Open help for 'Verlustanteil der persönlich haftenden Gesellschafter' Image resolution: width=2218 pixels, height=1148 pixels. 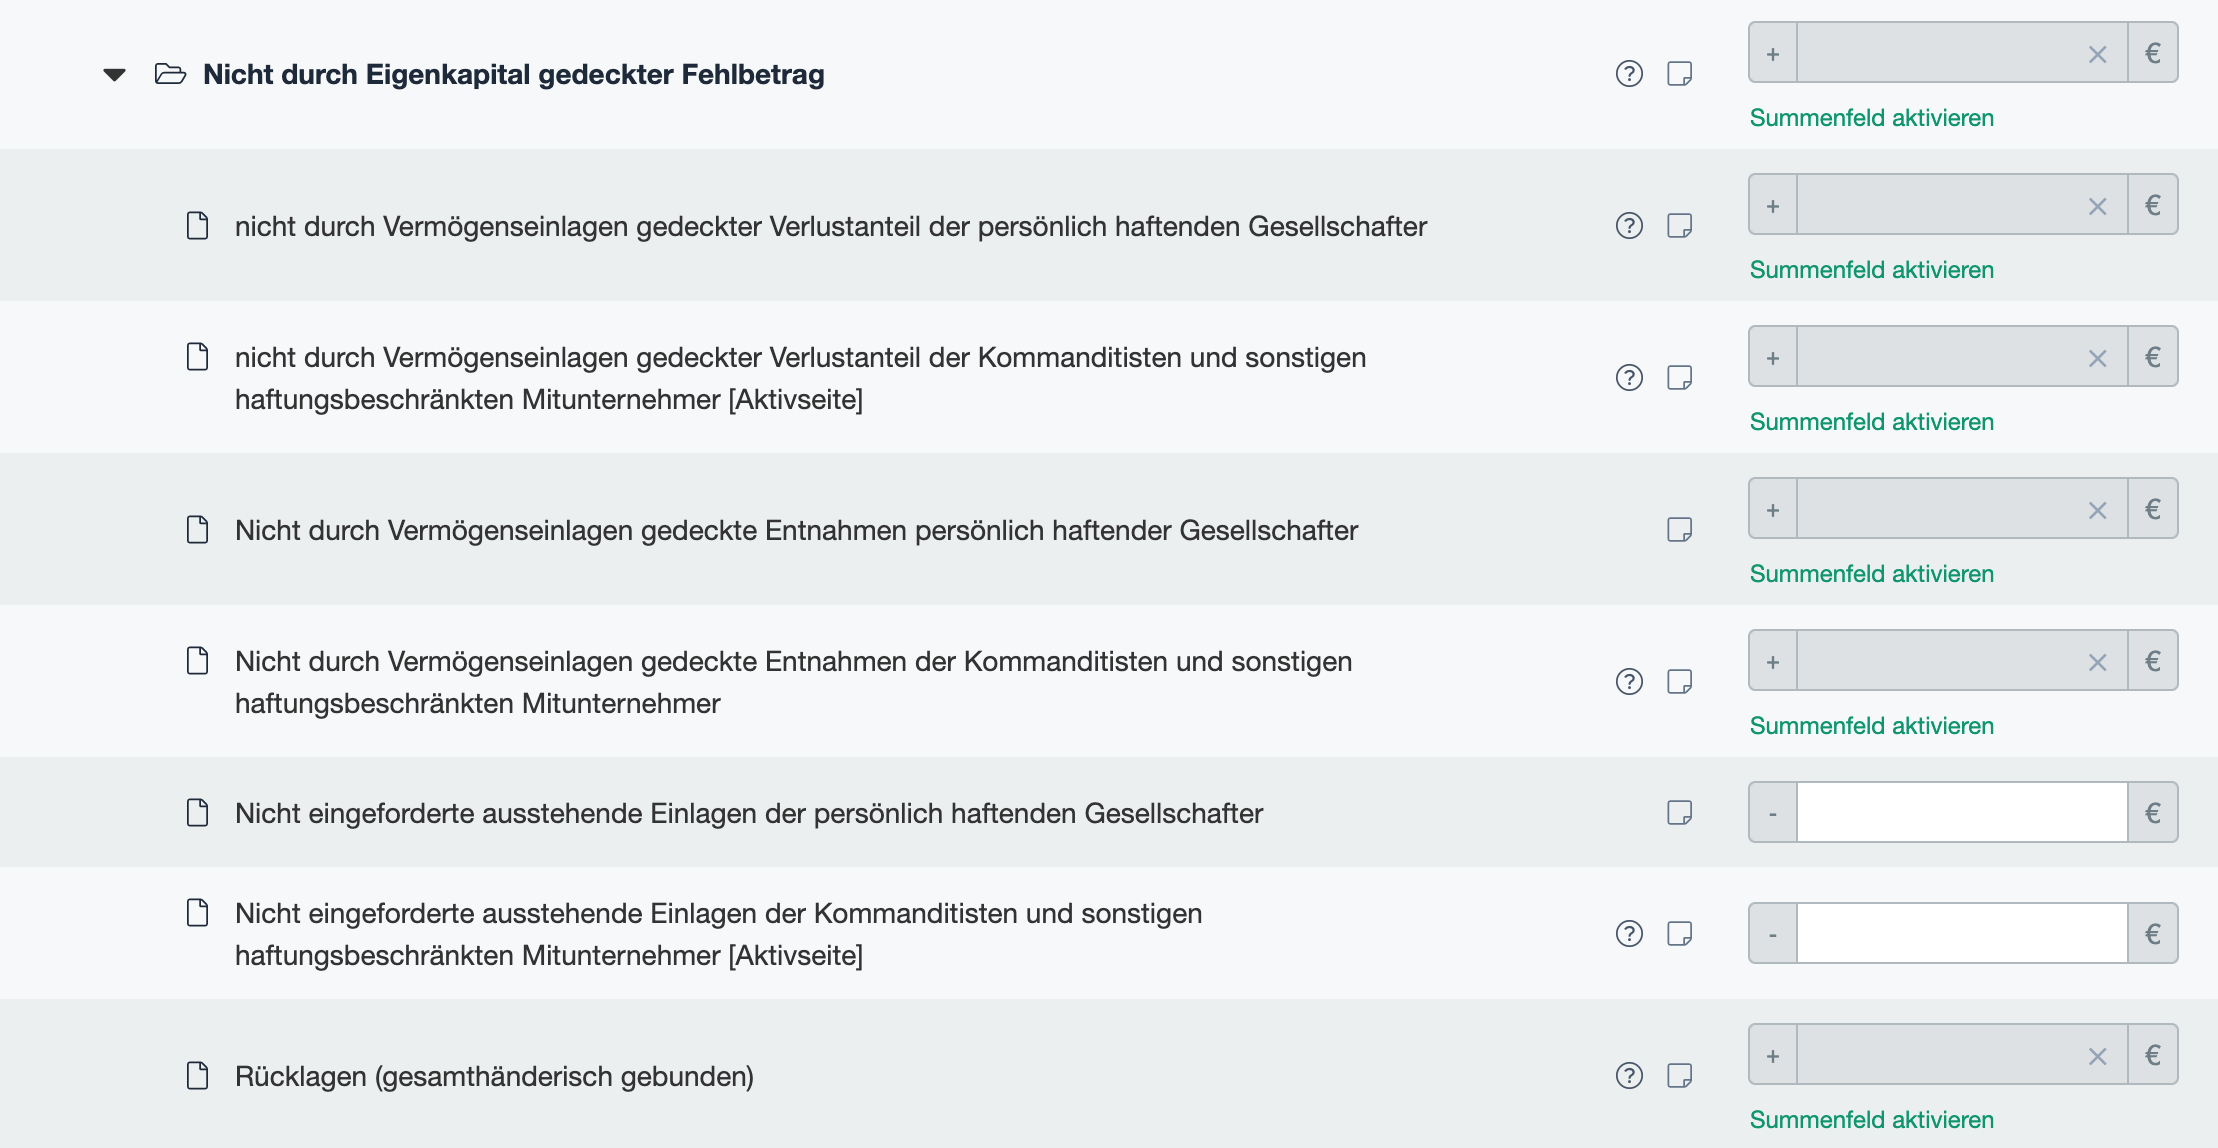tap(1628, 225)
